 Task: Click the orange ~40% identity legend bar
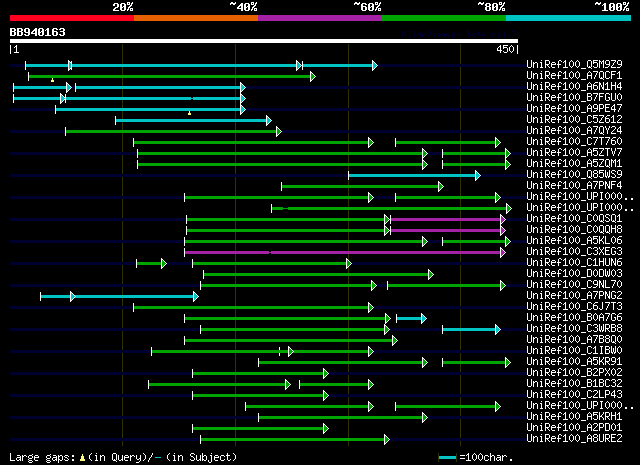point(196,18)
